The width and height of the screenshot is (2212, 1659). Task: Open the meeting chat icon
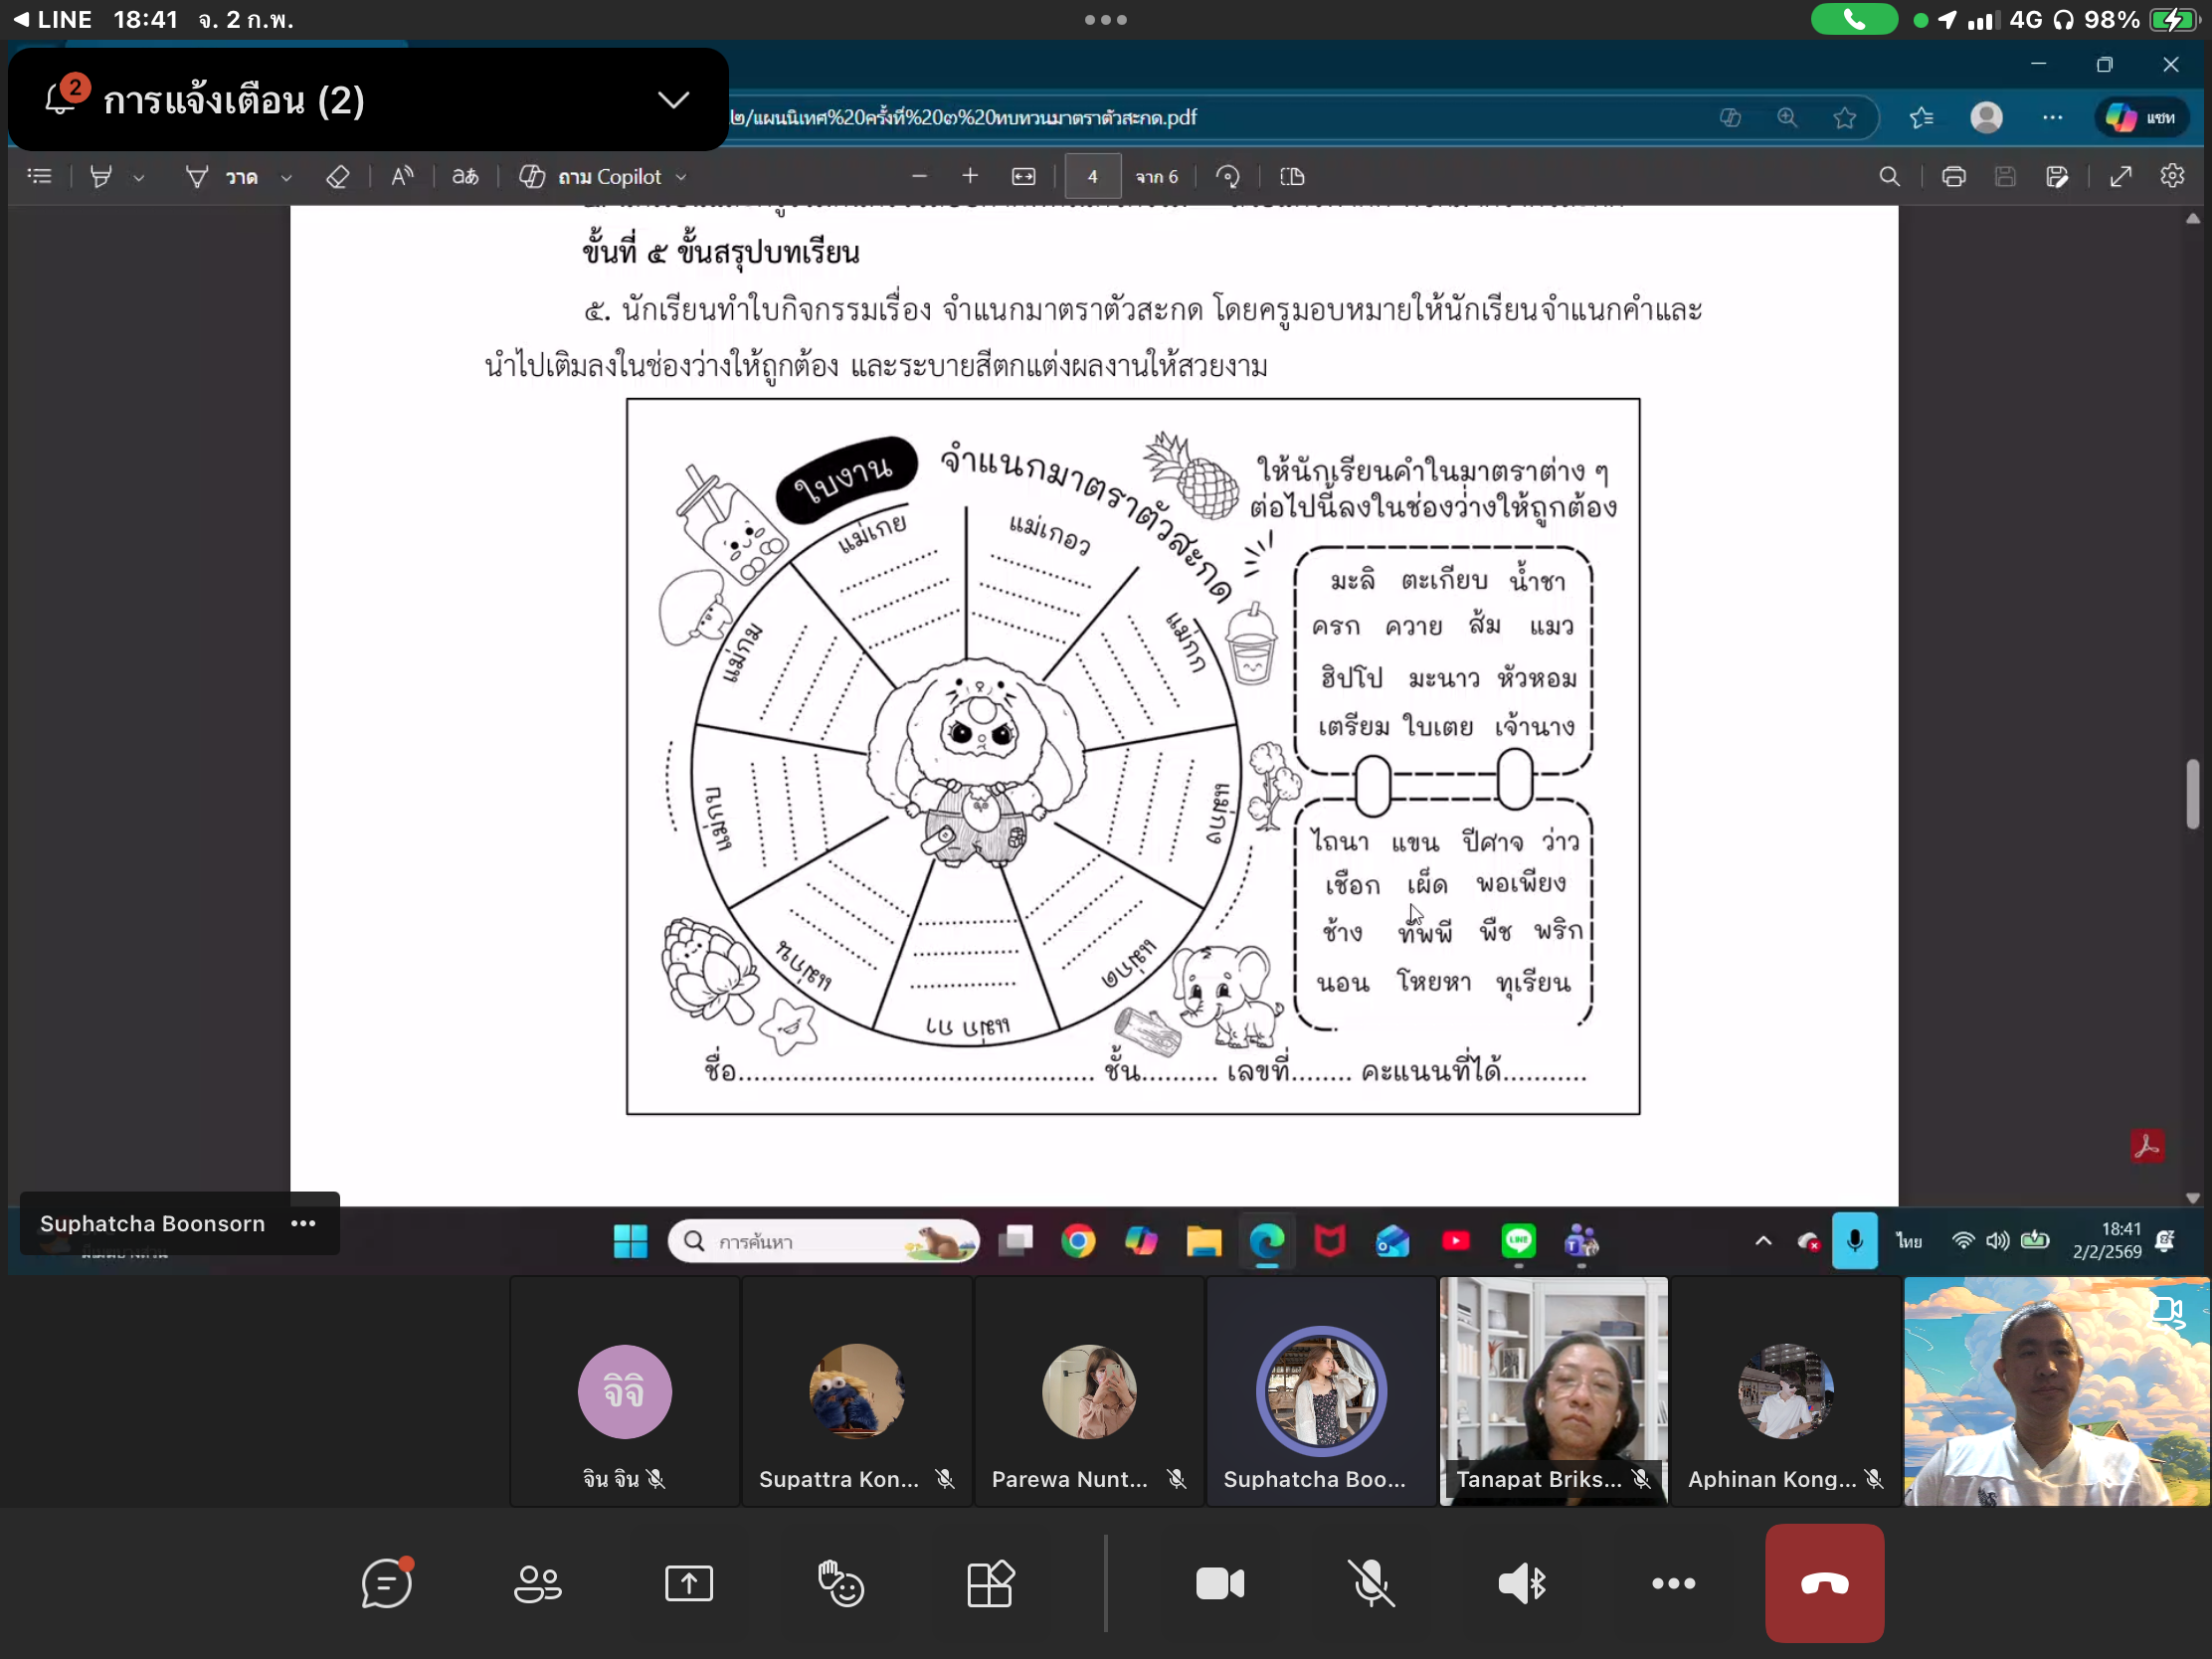point(386,1583)
